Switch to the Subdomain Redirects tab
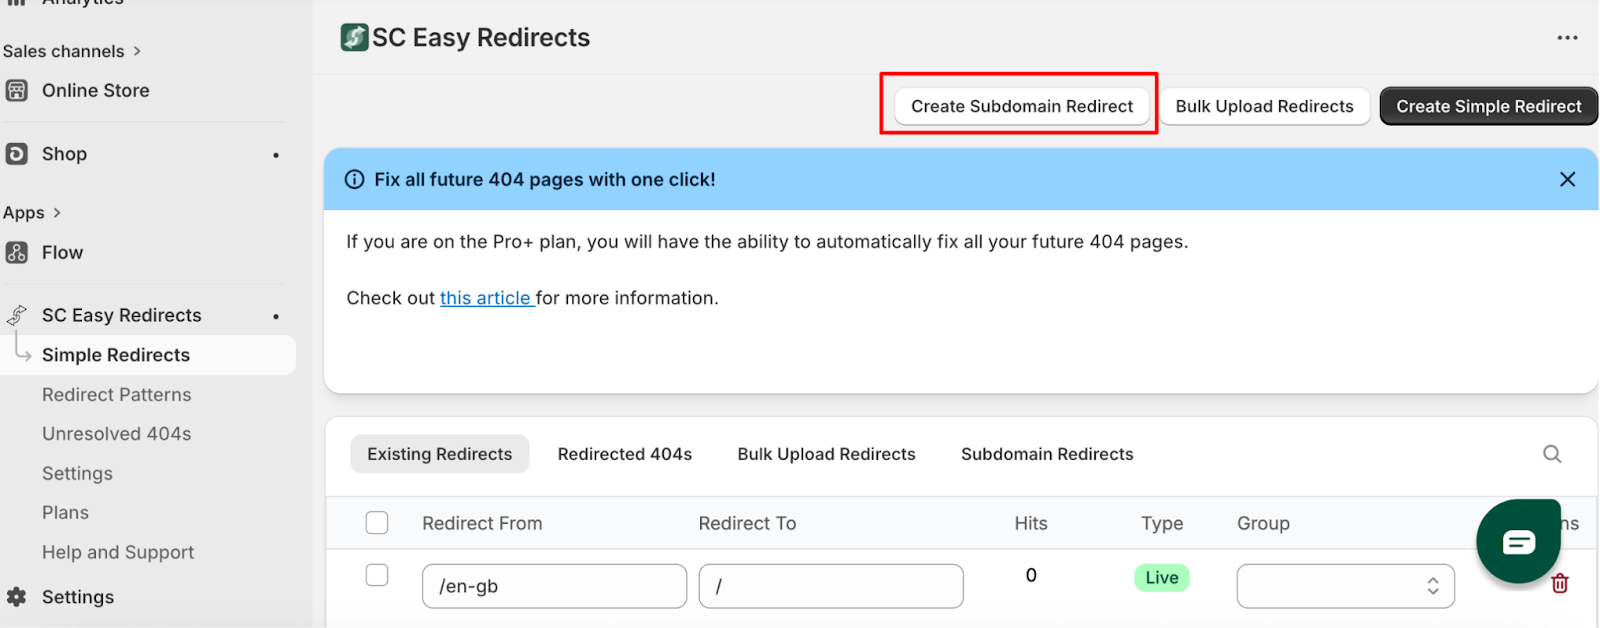The width and height of the screenshot is (1600, 628). click(1046, 454)
